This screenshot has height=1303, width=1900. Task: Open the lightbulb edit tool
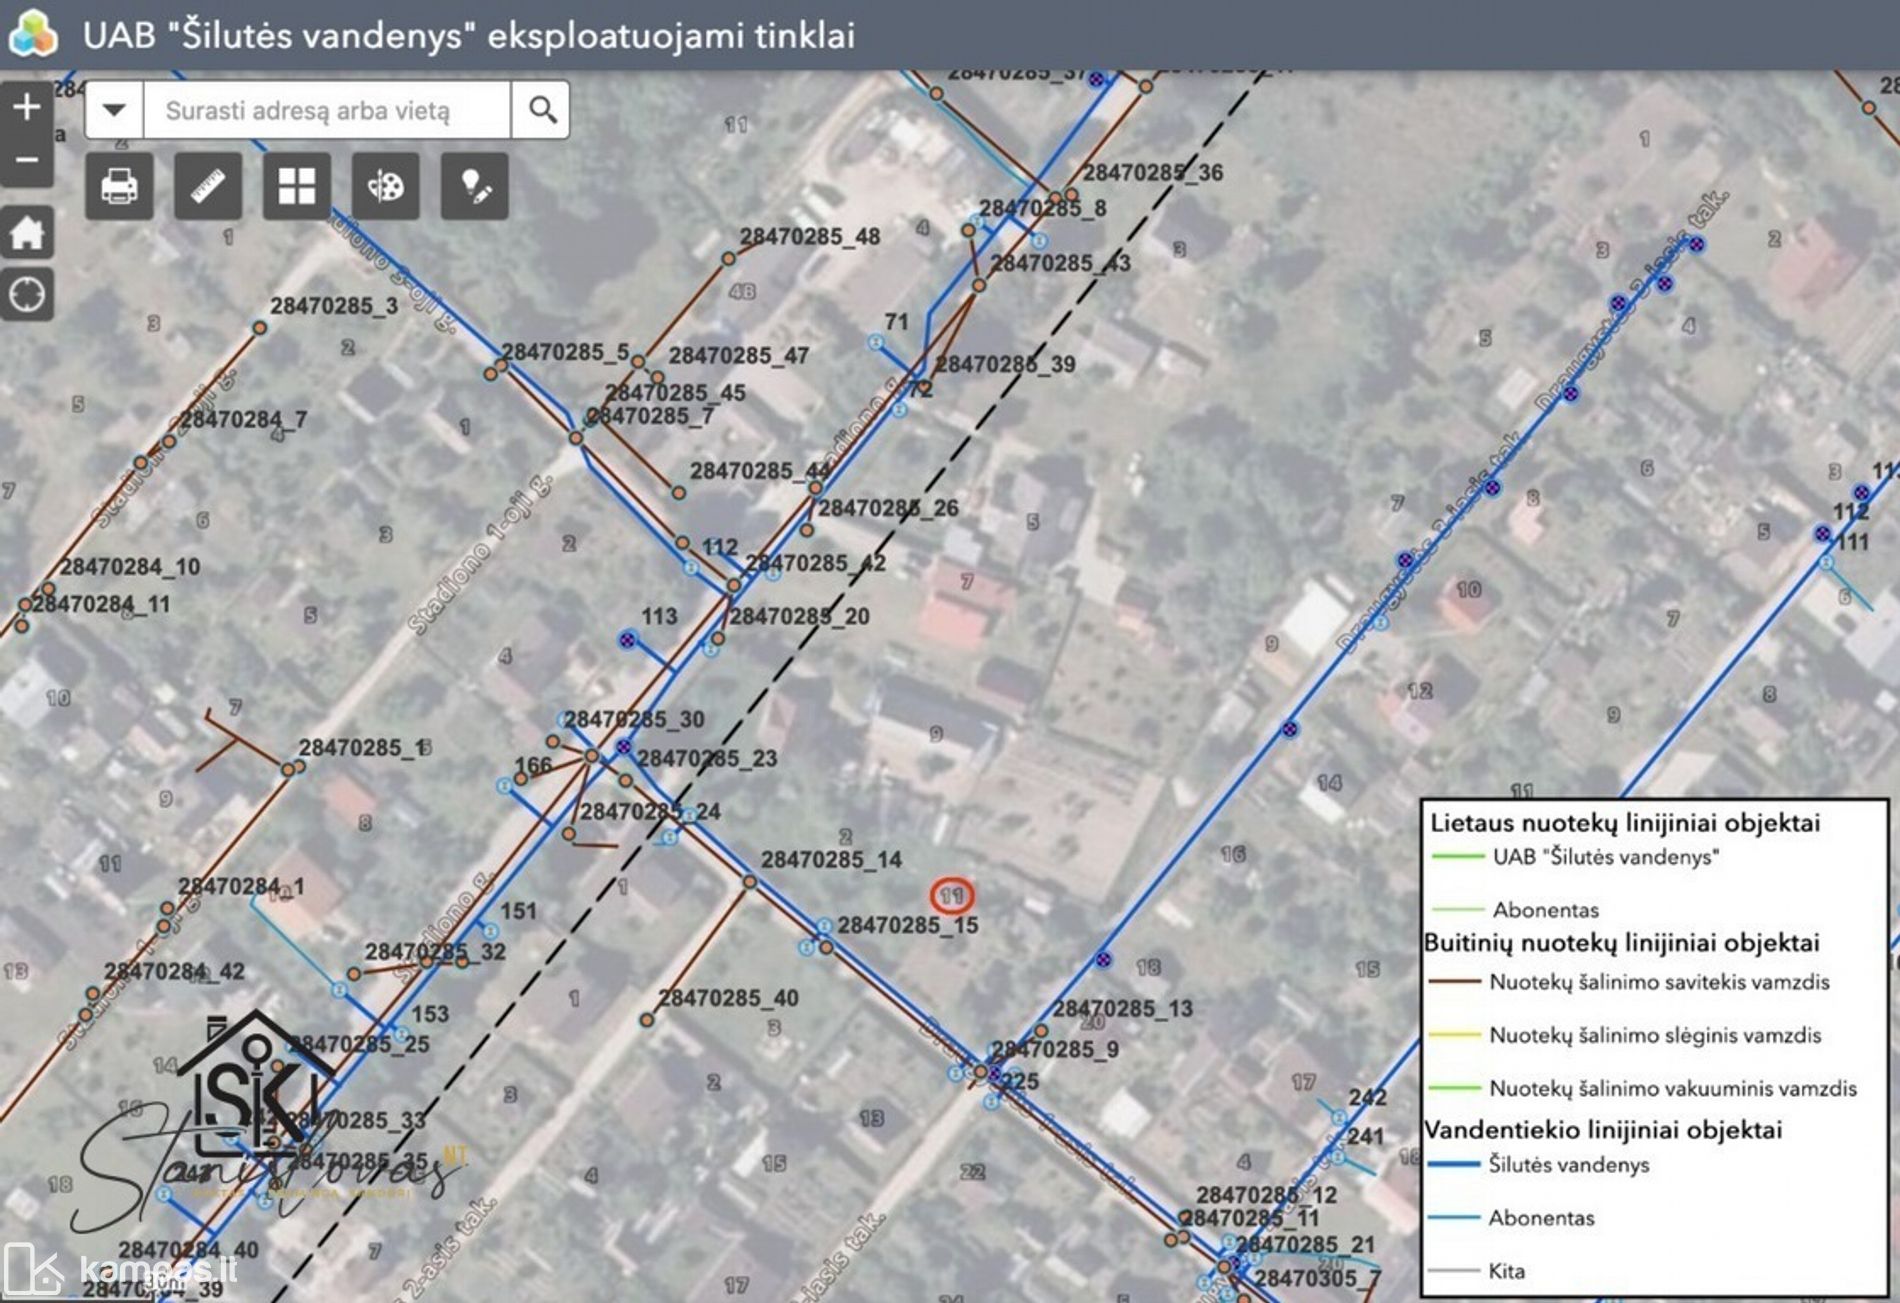tap(475, 186)
